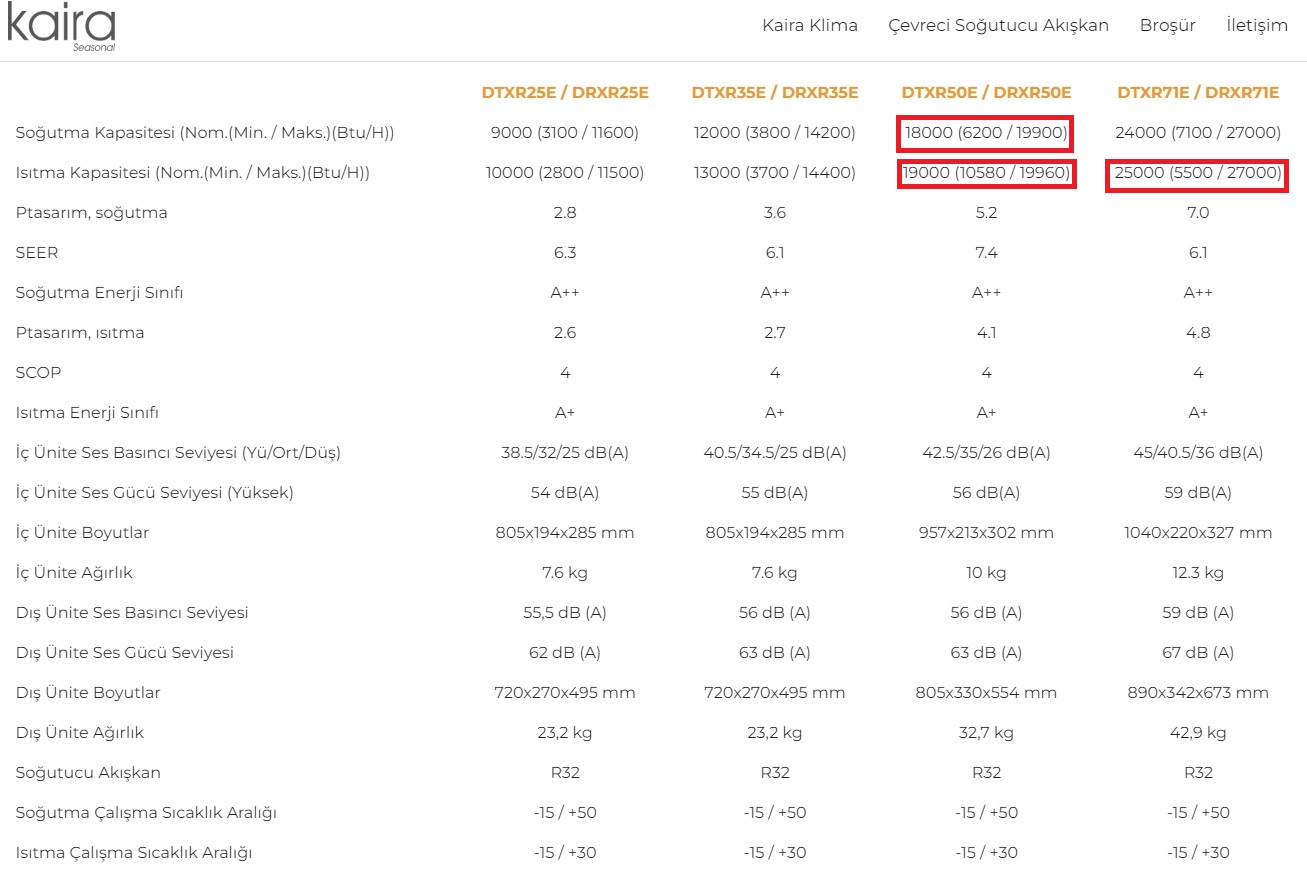Click Isıtma Çalışma Sıcaklık Aralığı label
Image resolution: width=1307 pixels, height=877 pixels.
[x=134, y=853]
